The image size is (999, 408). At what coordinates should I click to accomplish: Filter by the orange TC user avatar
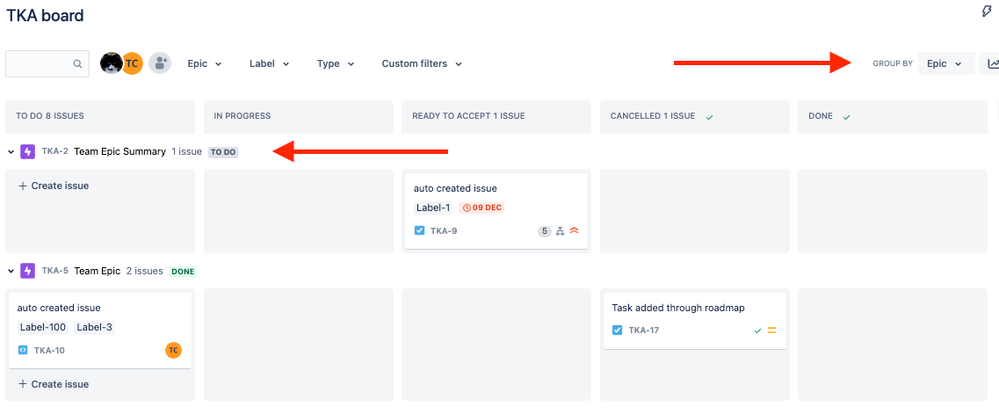pos(133,63)
